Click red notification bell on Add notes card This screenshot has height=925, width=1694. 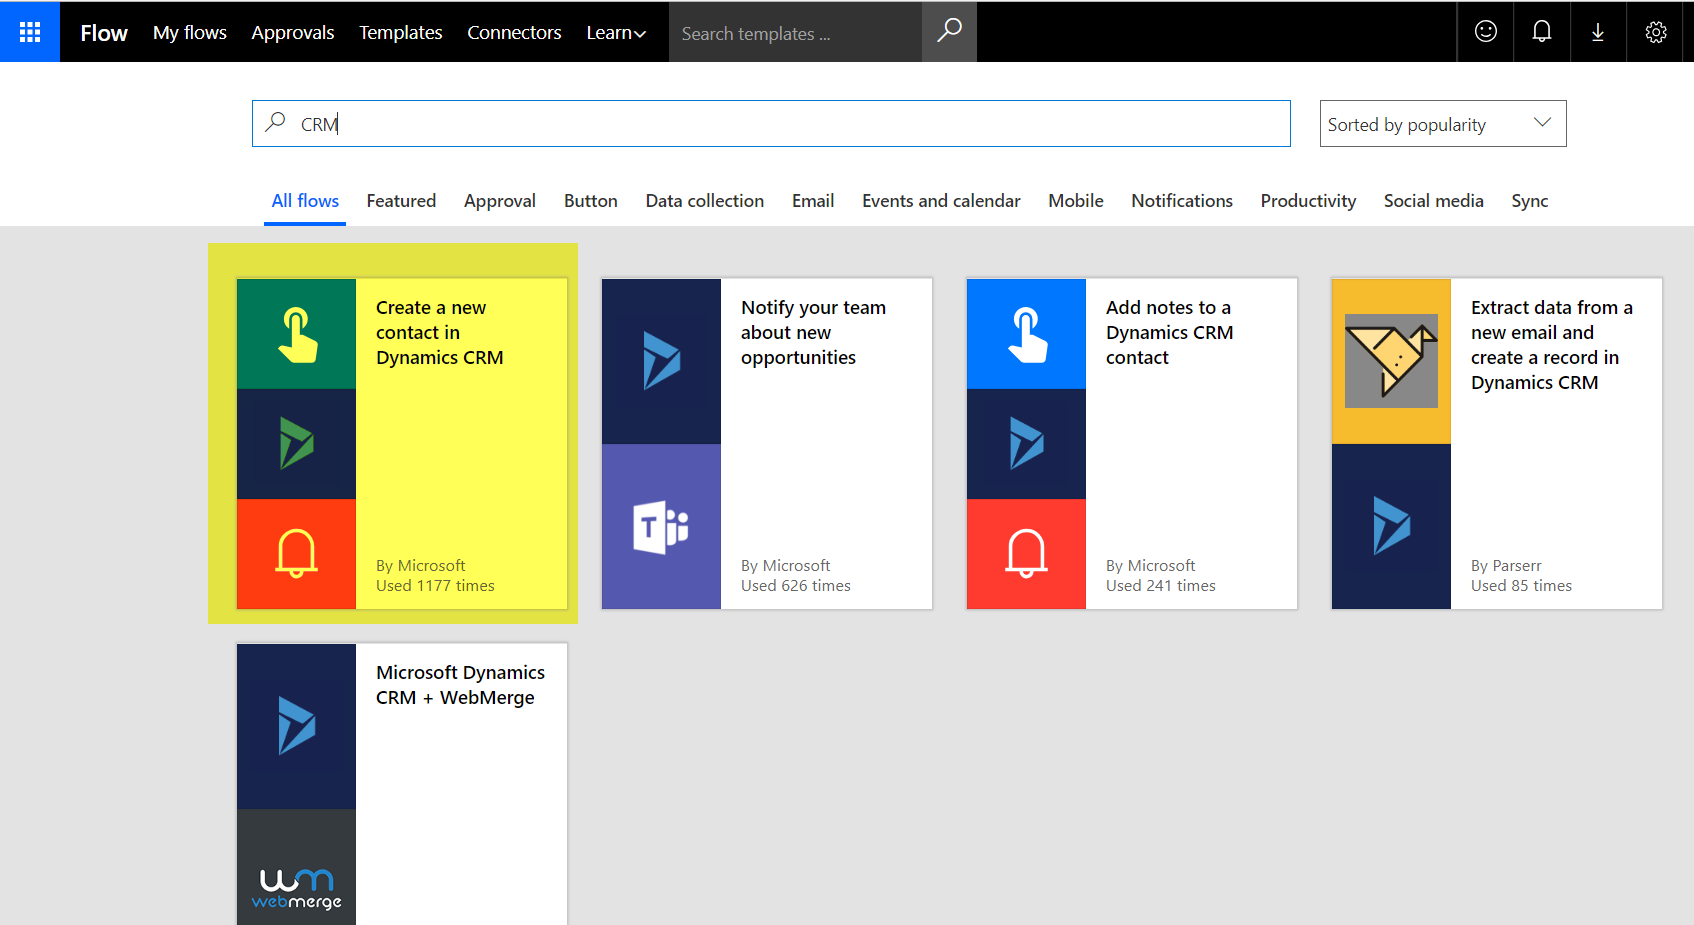click(x=1026, y=554)
